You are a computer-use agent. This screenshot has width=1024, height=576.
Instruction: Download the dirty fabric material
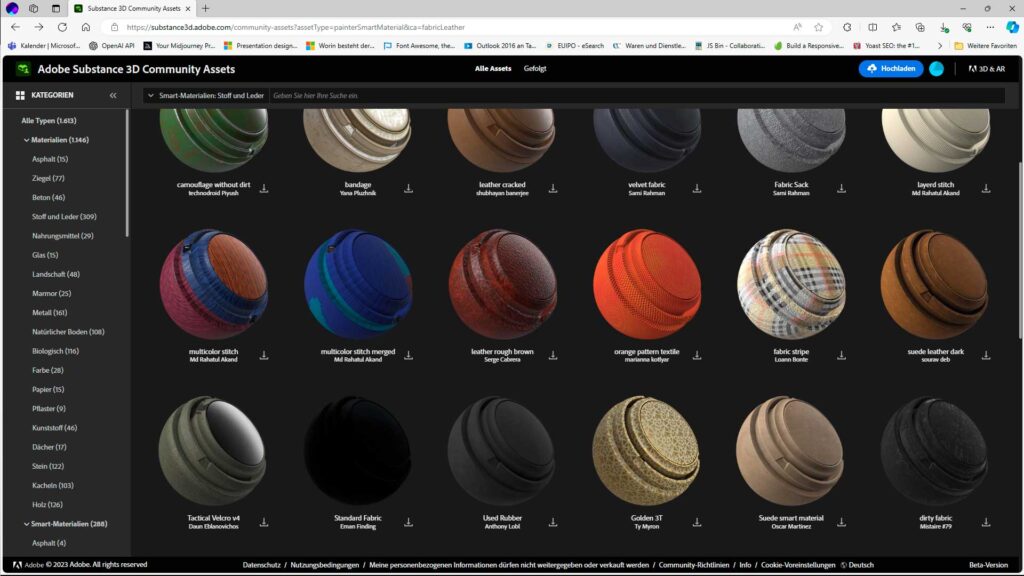[985, 522]
